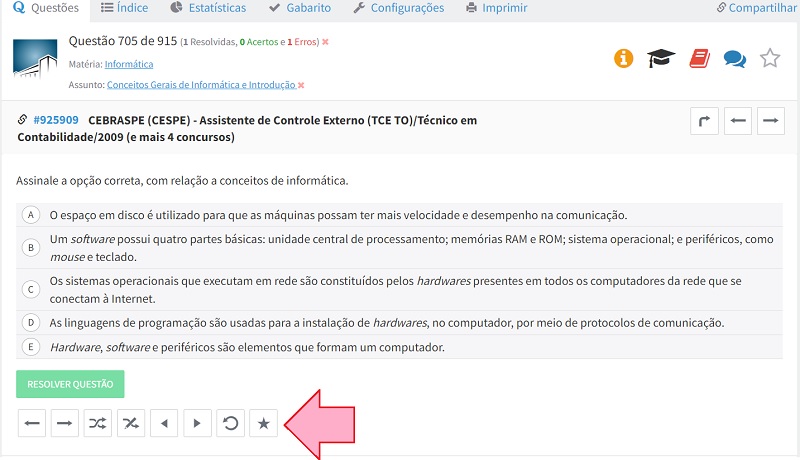Click the bottom star favorite button

click(263, 424)
